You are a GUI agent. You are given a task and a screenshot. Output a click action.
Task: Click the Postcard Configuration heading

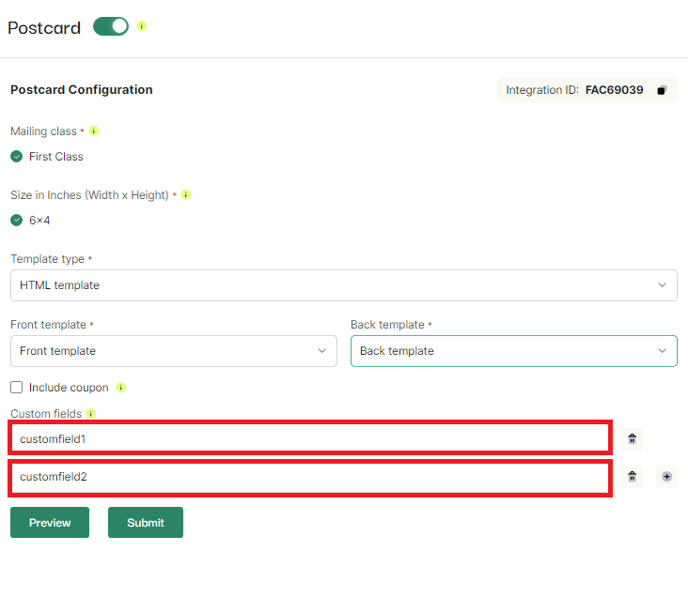pos(82,89)
